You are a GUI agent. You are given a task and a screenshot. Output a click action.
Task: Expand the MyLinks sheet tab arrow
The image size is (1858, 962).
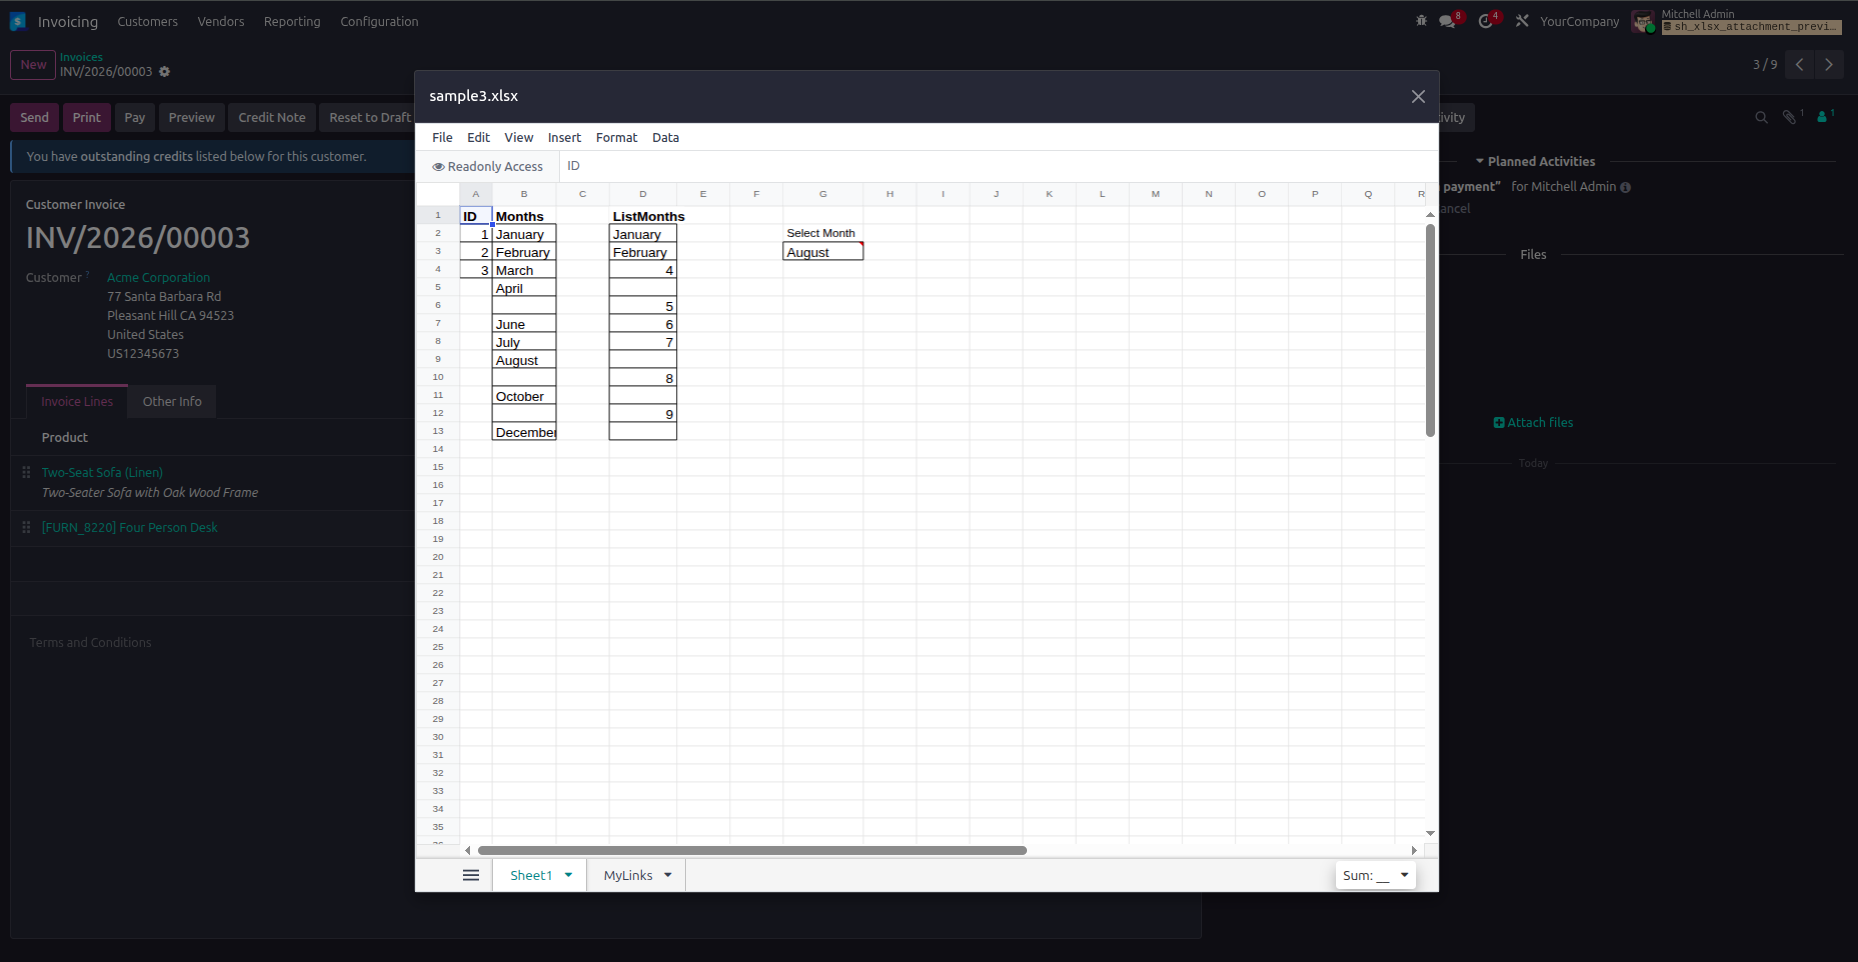[x=668, y=875]
